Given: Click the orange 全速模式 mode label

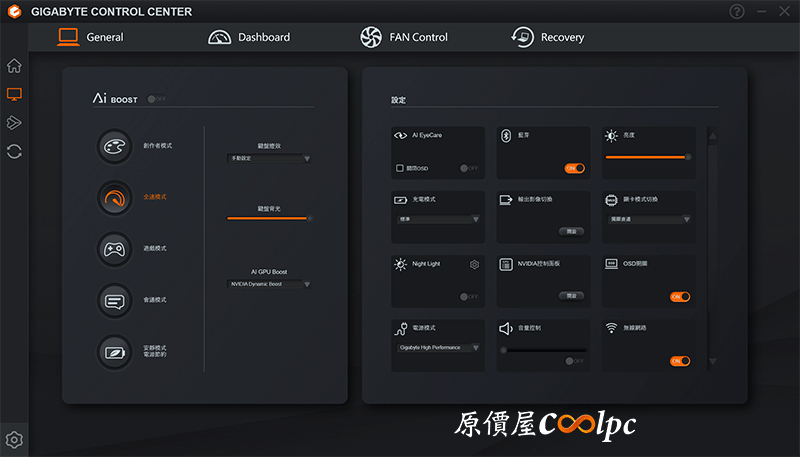Looking at the screenshot, I should (x=155, y=197).
